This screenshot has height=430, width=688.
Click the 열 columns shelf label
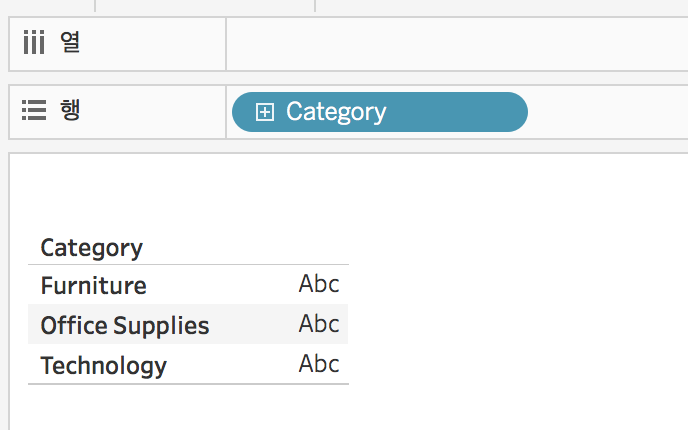click(x=70, y=42)
